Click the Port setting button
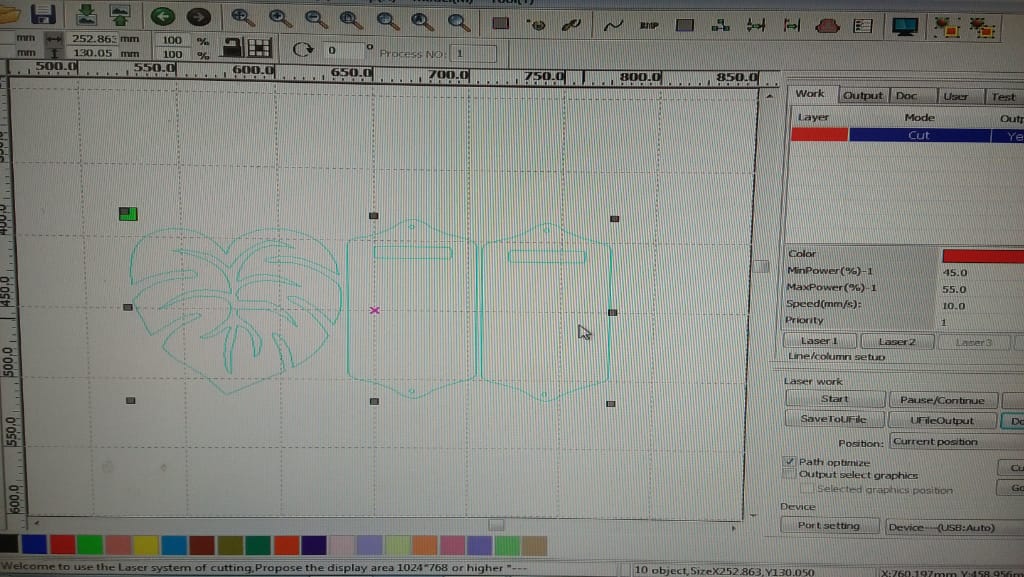Image resolution: width=1024 pixels, height=577 pixels. click(x=829, y=525)
